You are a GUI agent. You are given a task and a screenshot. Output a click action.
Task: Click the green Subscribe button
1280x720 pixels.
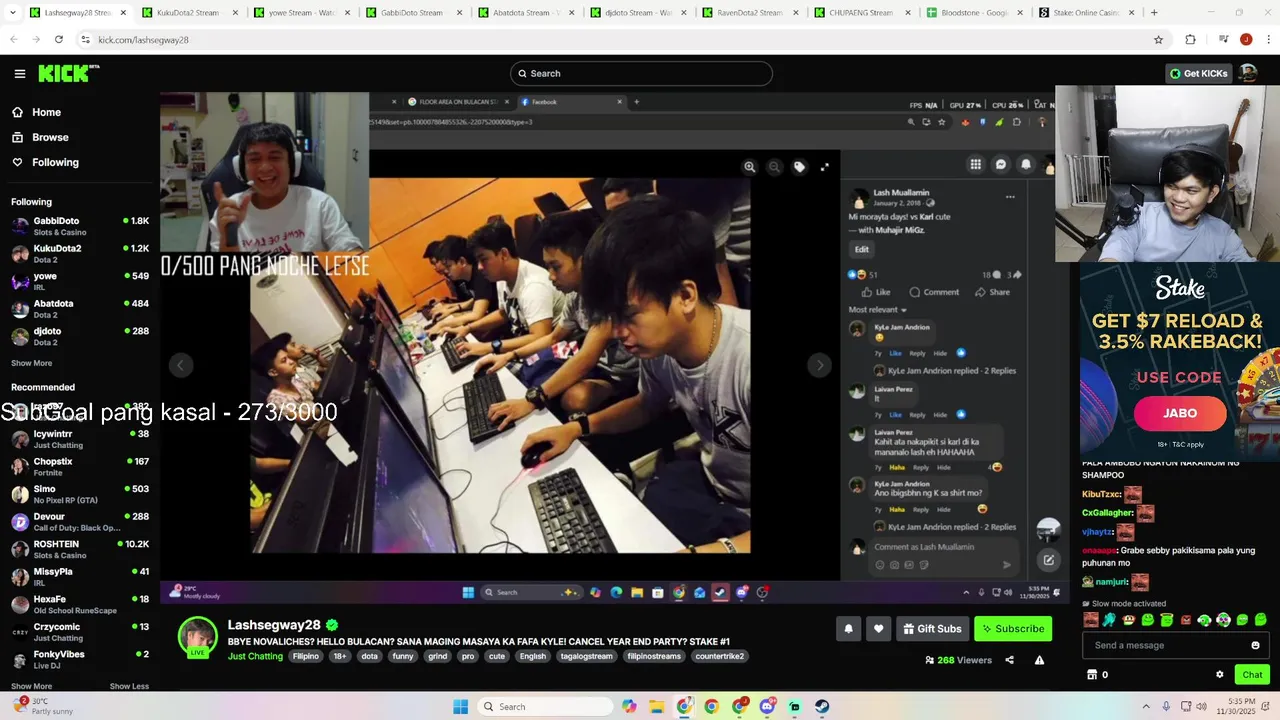point(1013,629)
